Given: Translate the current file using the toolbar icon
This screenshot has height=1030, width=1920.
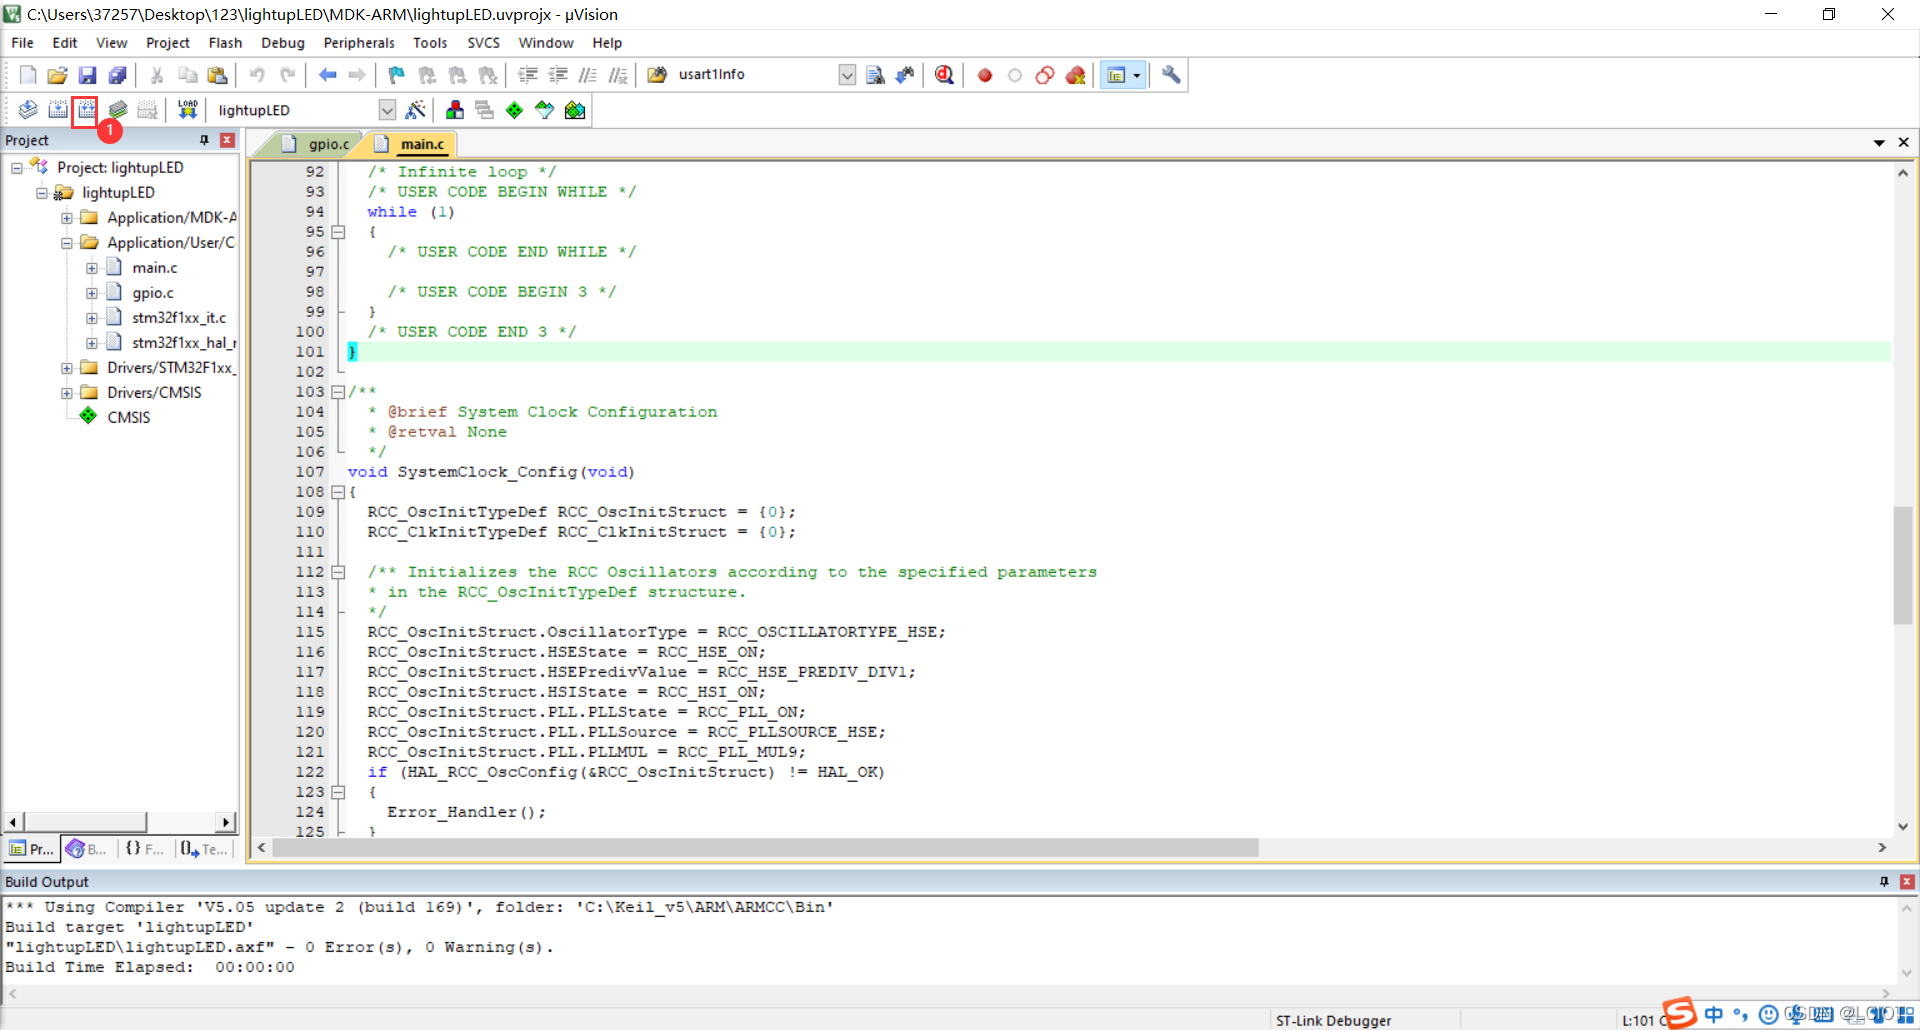Looking at the screenshot, I should pos(28,110).
